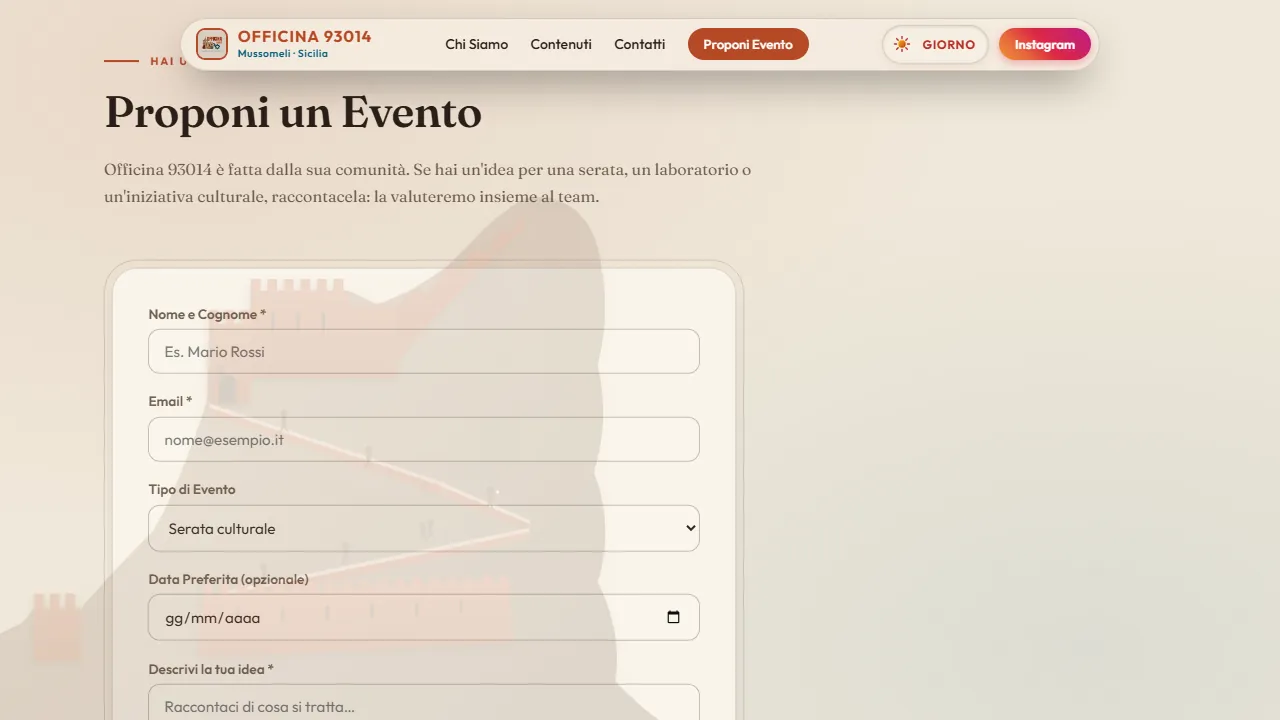Screen dimensions: 1280x720
Task: Click the Tipo di Evento label
Action: 192,490
